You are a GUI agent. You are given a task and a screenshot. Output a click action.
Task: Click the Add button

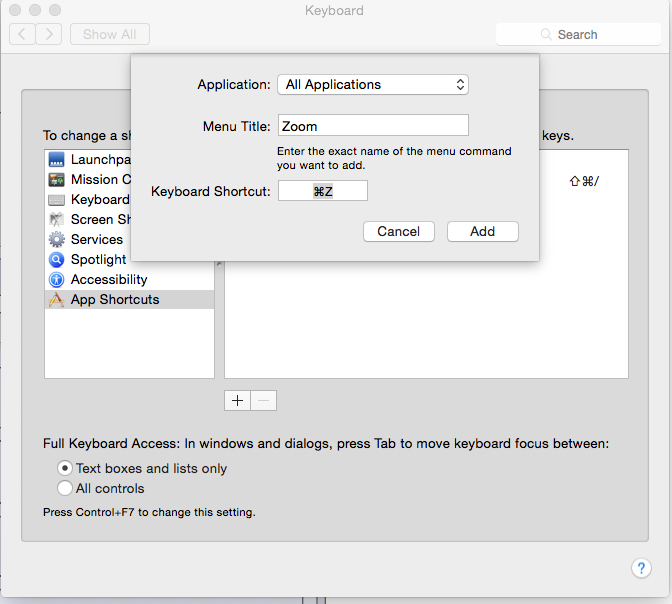pyautogui.click(x=483, y=231)
